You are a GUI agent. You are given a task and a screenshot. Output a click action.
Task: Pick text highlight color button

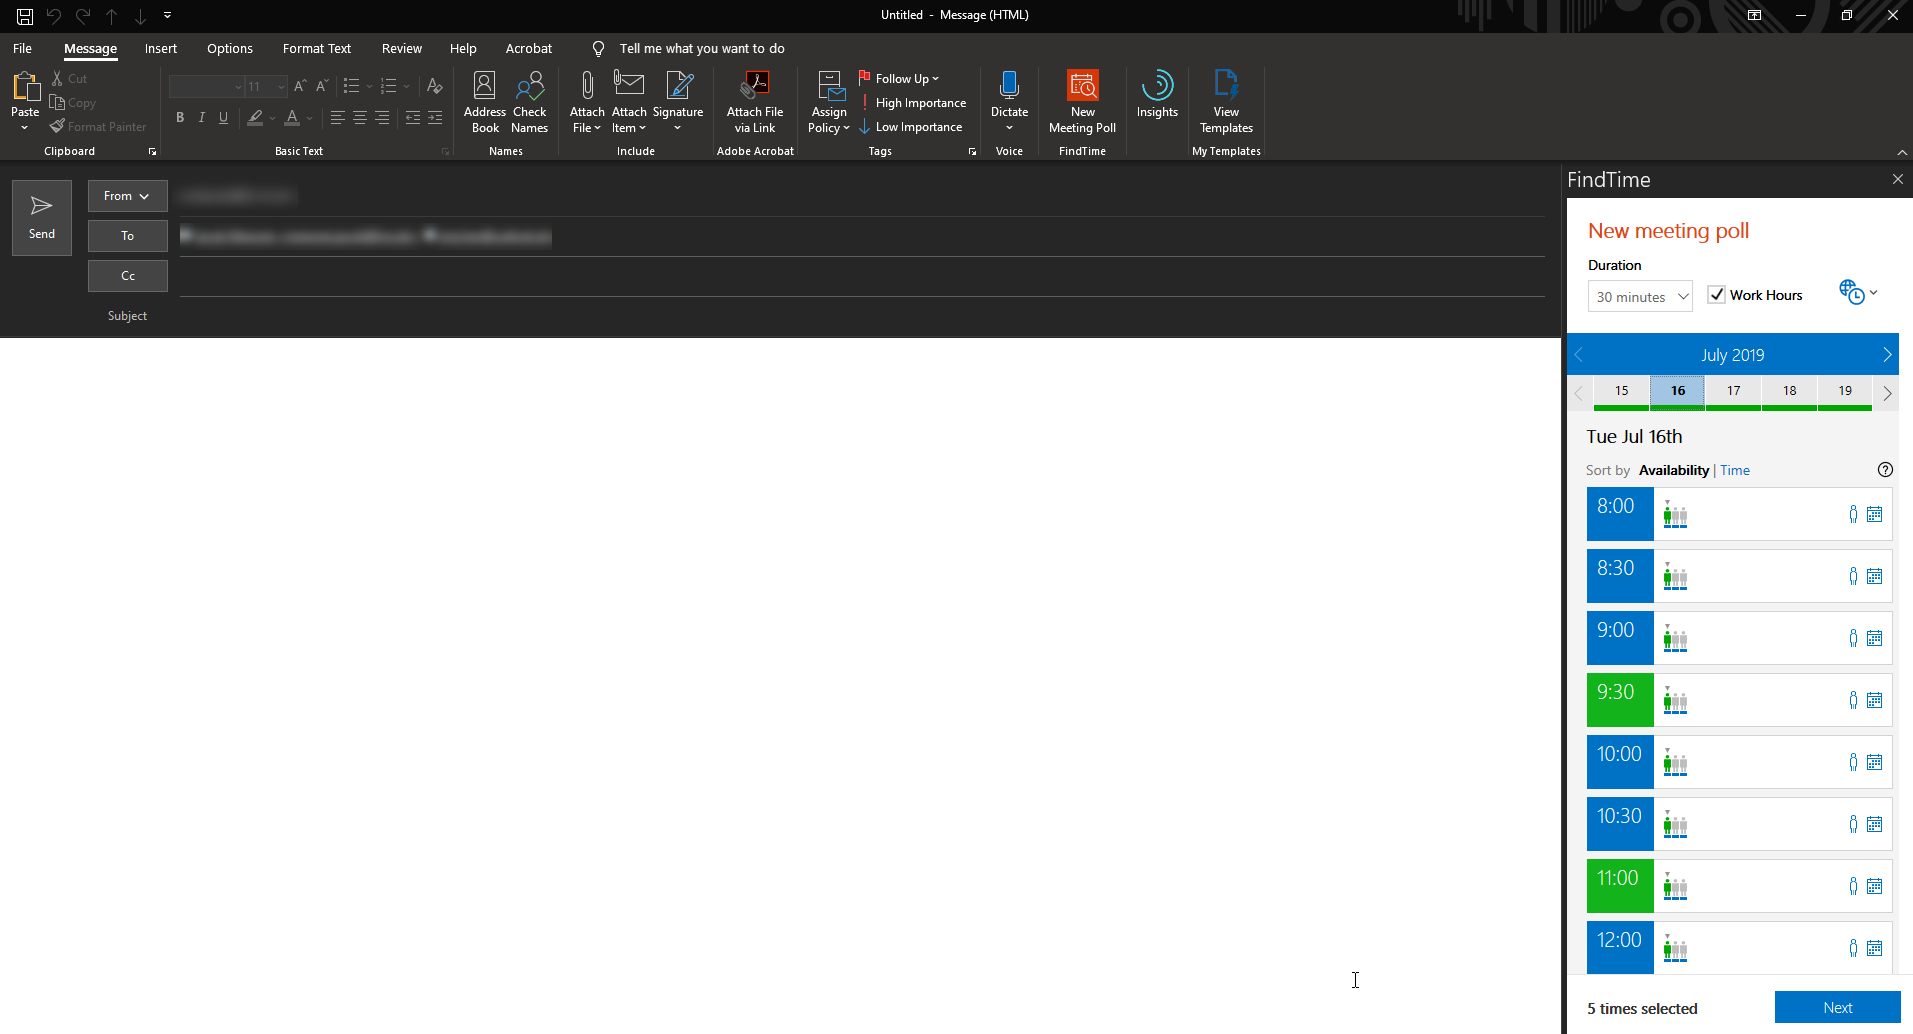(255, 118)
